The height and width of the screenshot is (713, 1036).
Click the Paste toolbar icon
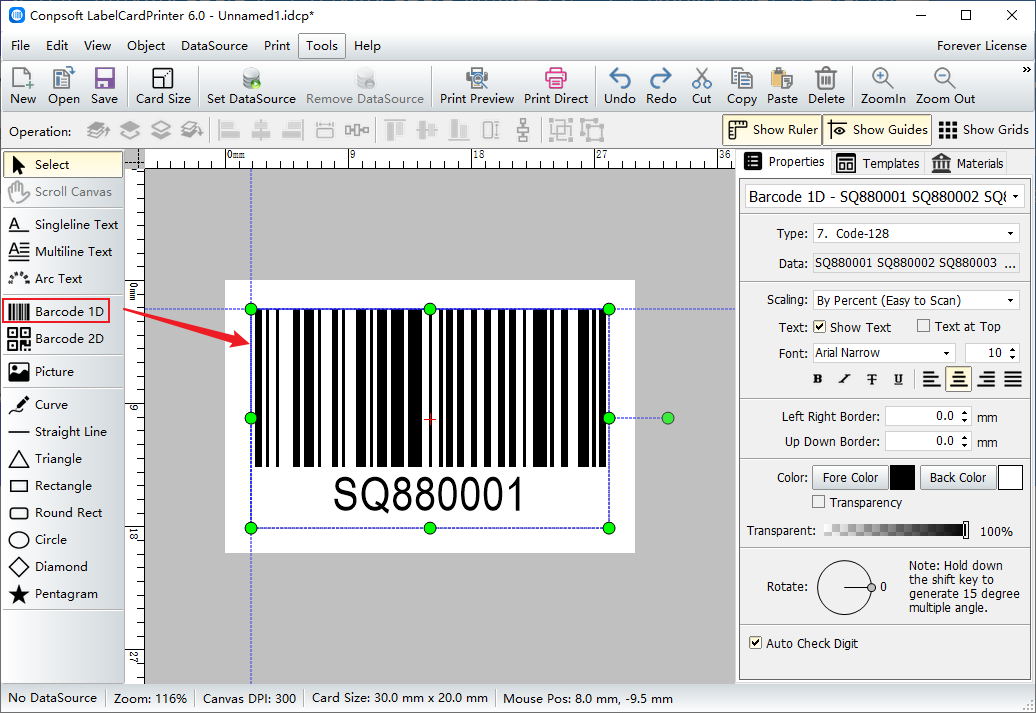coord(782,86)
